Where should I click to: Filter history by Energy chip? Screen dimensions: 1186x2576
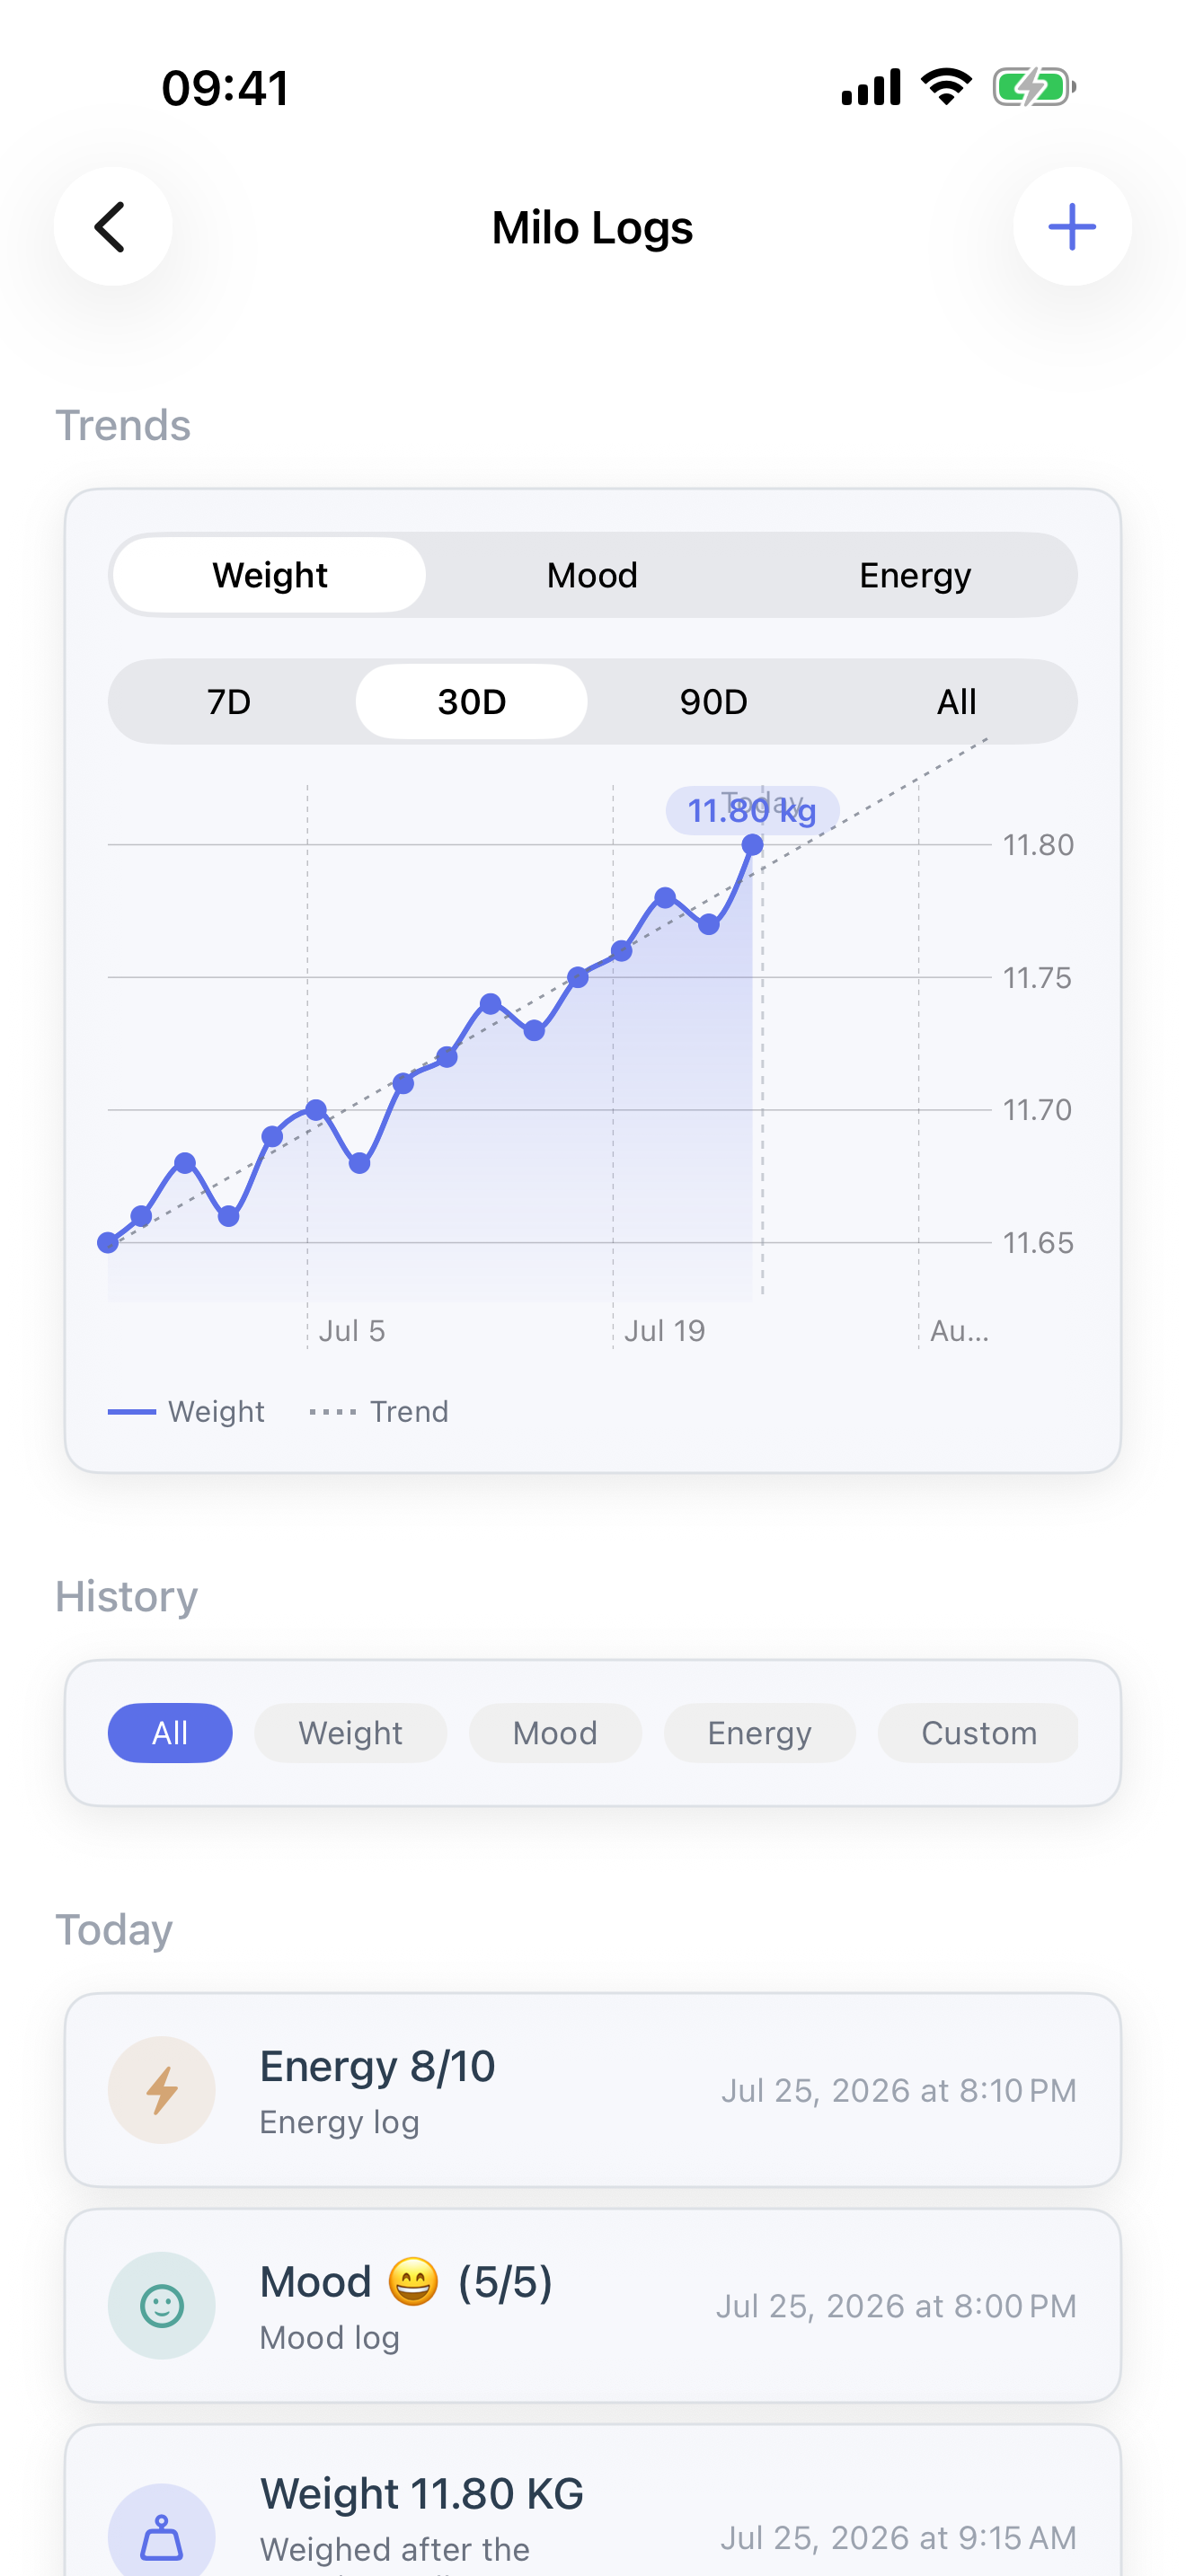759,1733
